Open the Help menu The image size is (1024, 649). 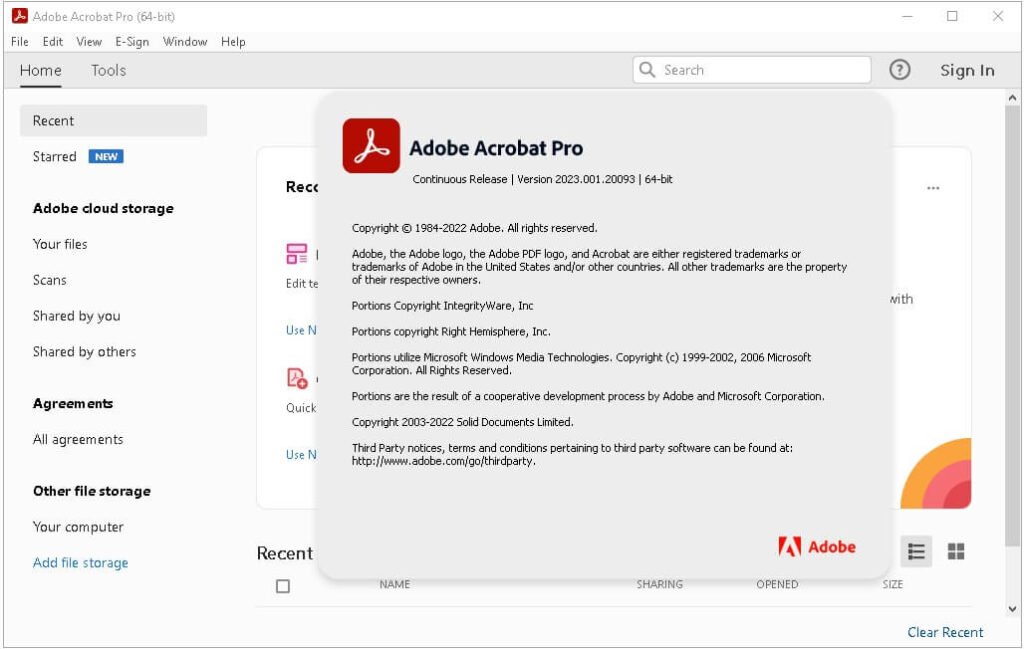click(233, 42)
